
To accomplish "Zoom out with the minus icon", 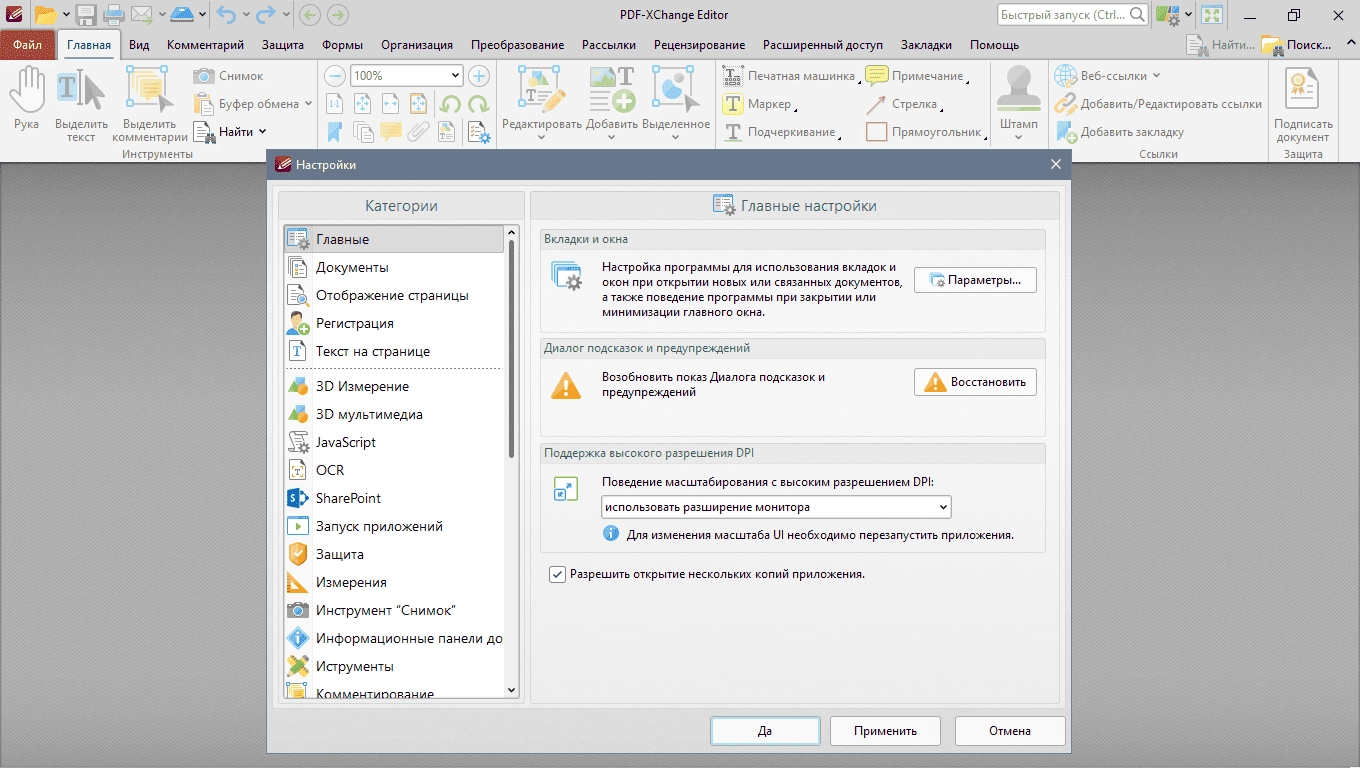I will coord(335,76).
